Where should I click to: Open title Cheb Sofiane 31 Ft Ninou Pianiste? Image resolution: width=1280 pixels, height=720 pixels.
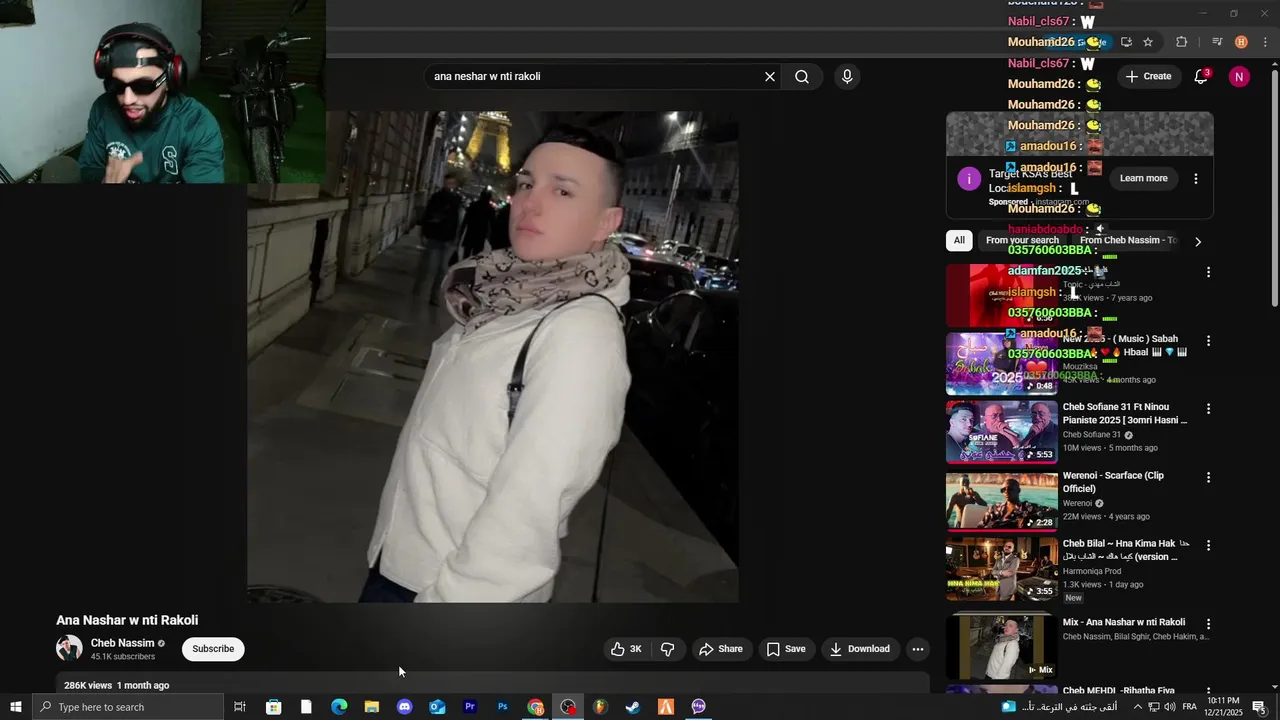coord(1125,414)
